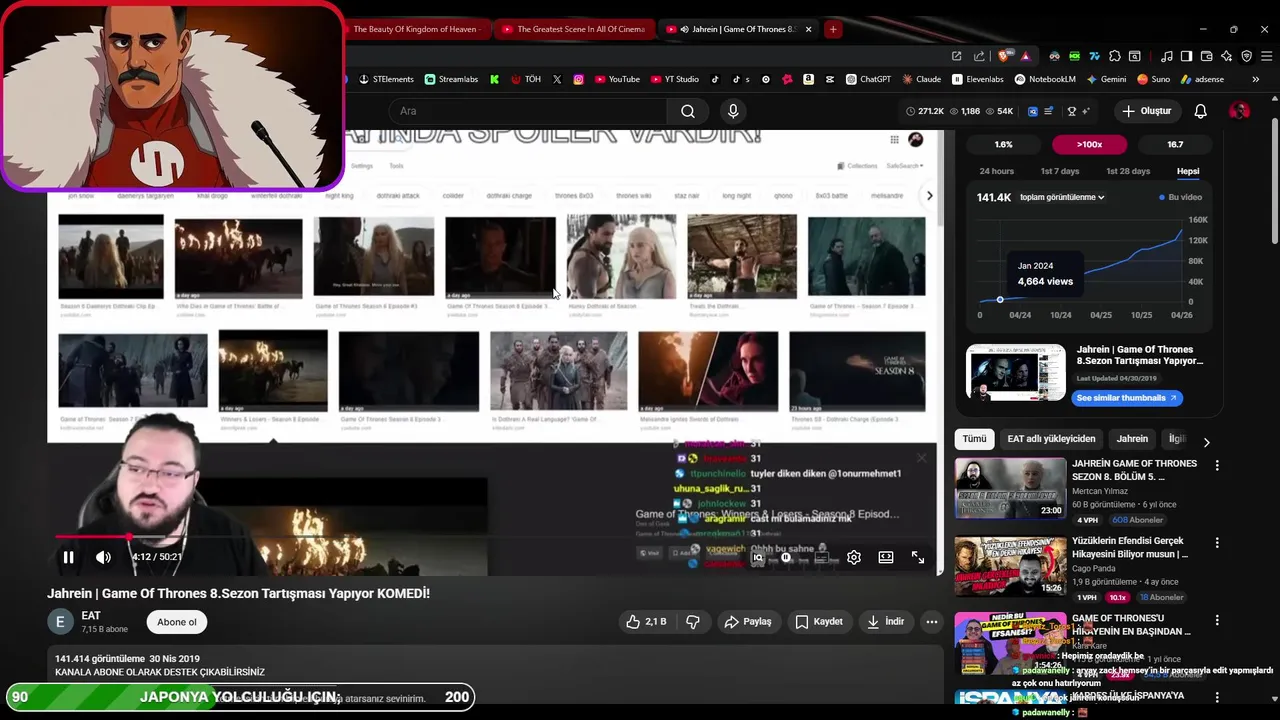Open STElements bookmark
Screen dimensions: 1280x720
tap(386, 79)
